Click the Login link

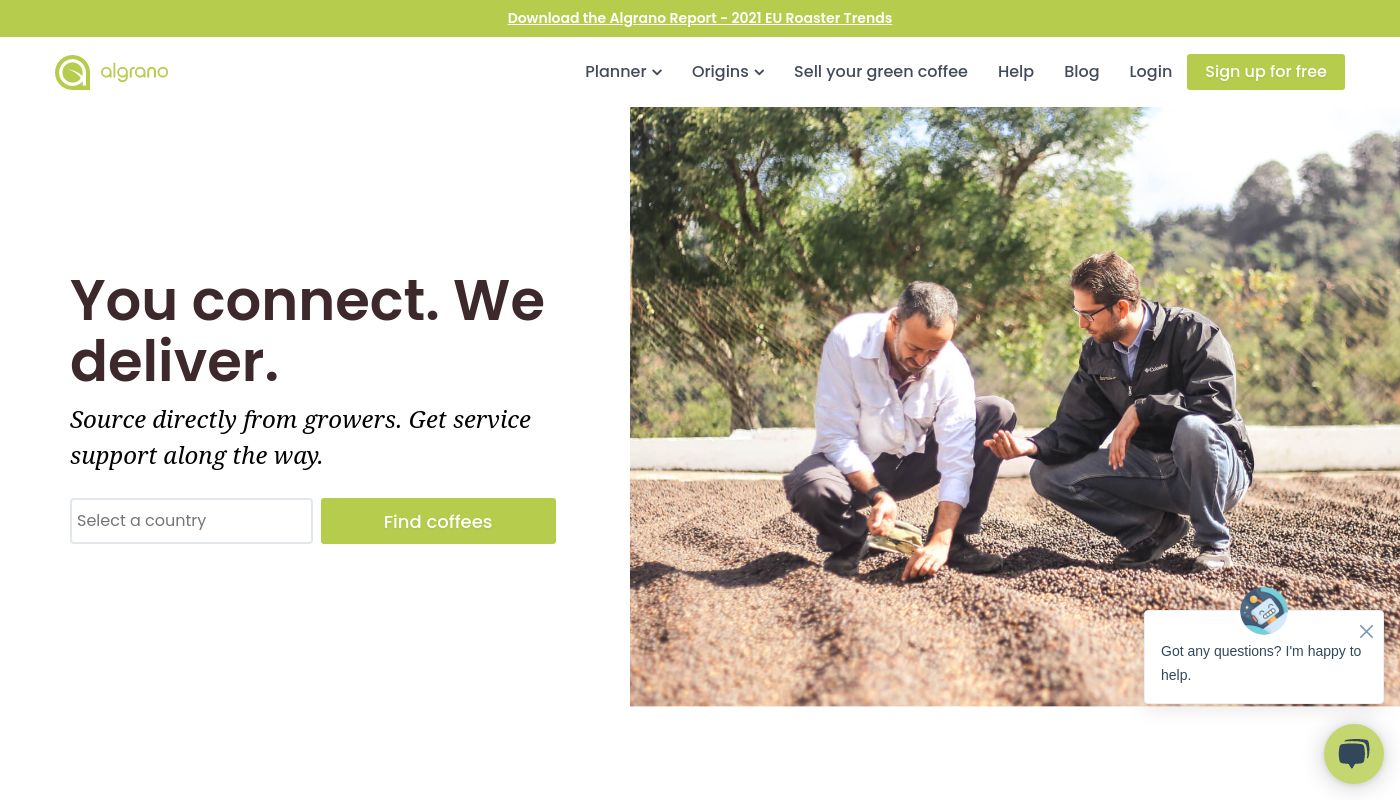pyautogui.click(x=1150, y=72)
